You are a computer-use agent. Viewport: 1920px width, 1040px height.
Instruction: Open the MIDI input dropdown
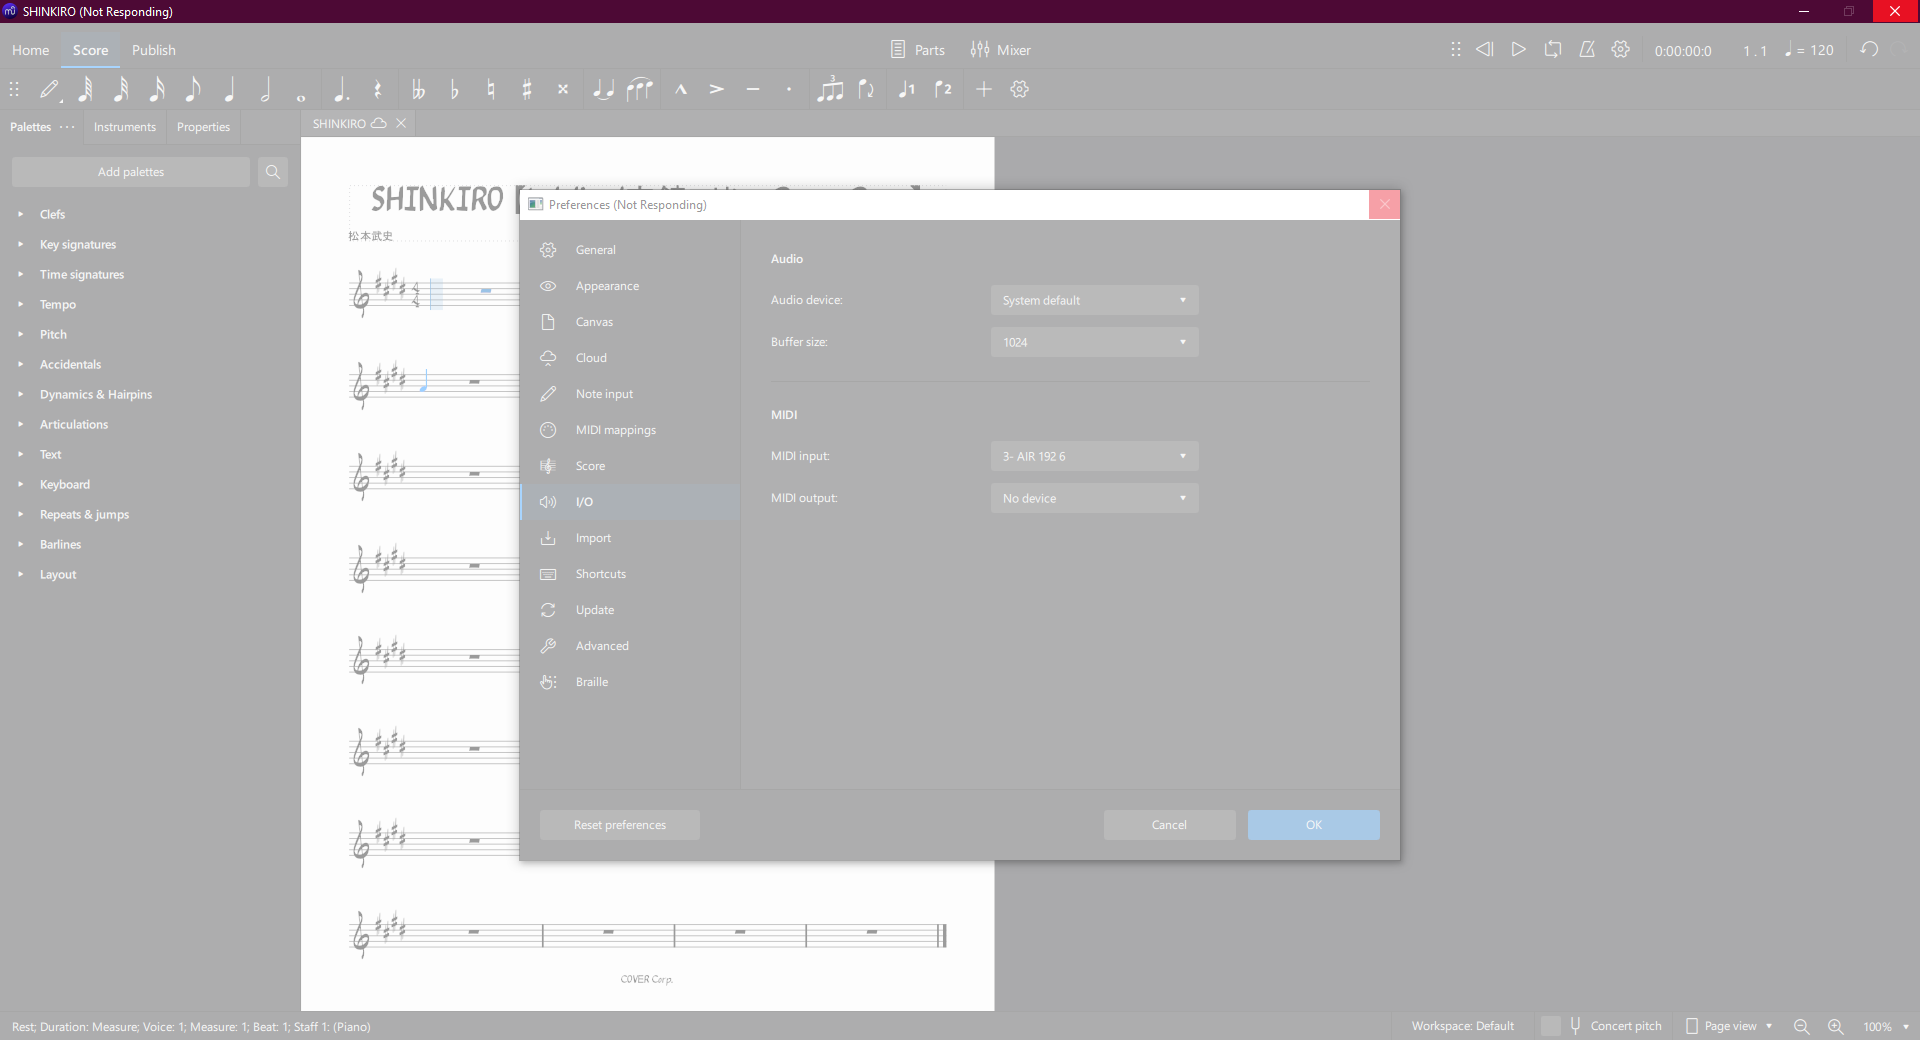tap(1093, 456)
